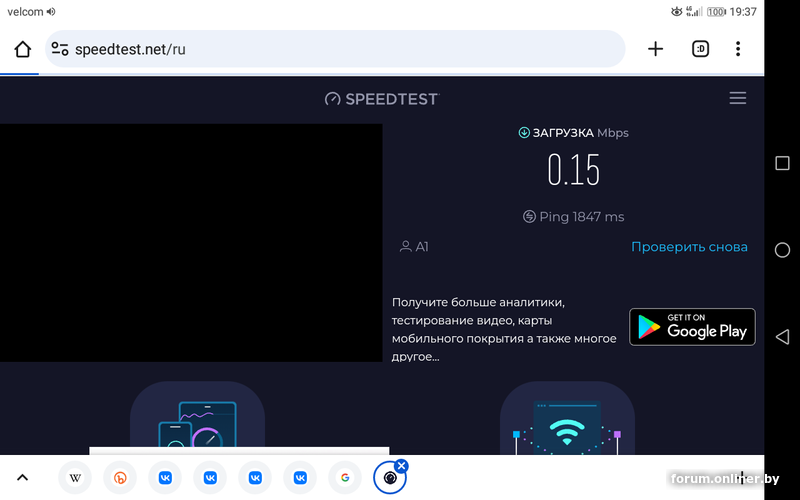Switch to the Wikipedia tab

pyautogui.click(x=75, y=478)
